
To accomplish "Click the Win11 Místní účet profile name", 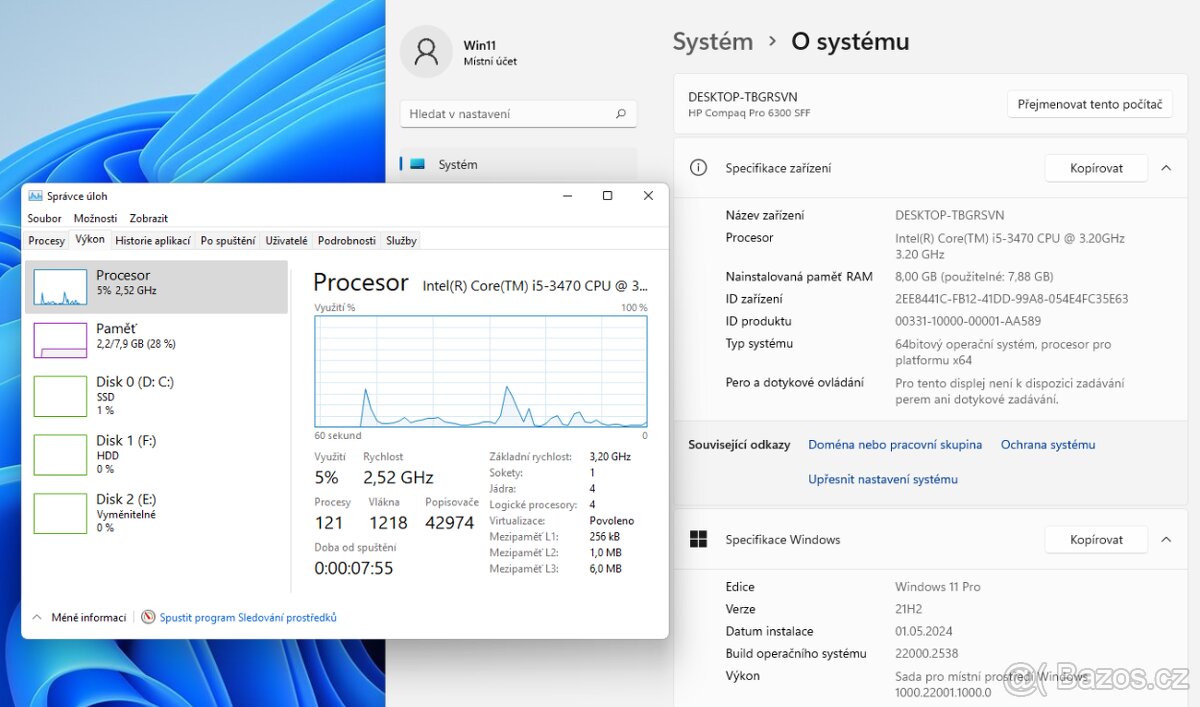I will [x=490, y=53].
